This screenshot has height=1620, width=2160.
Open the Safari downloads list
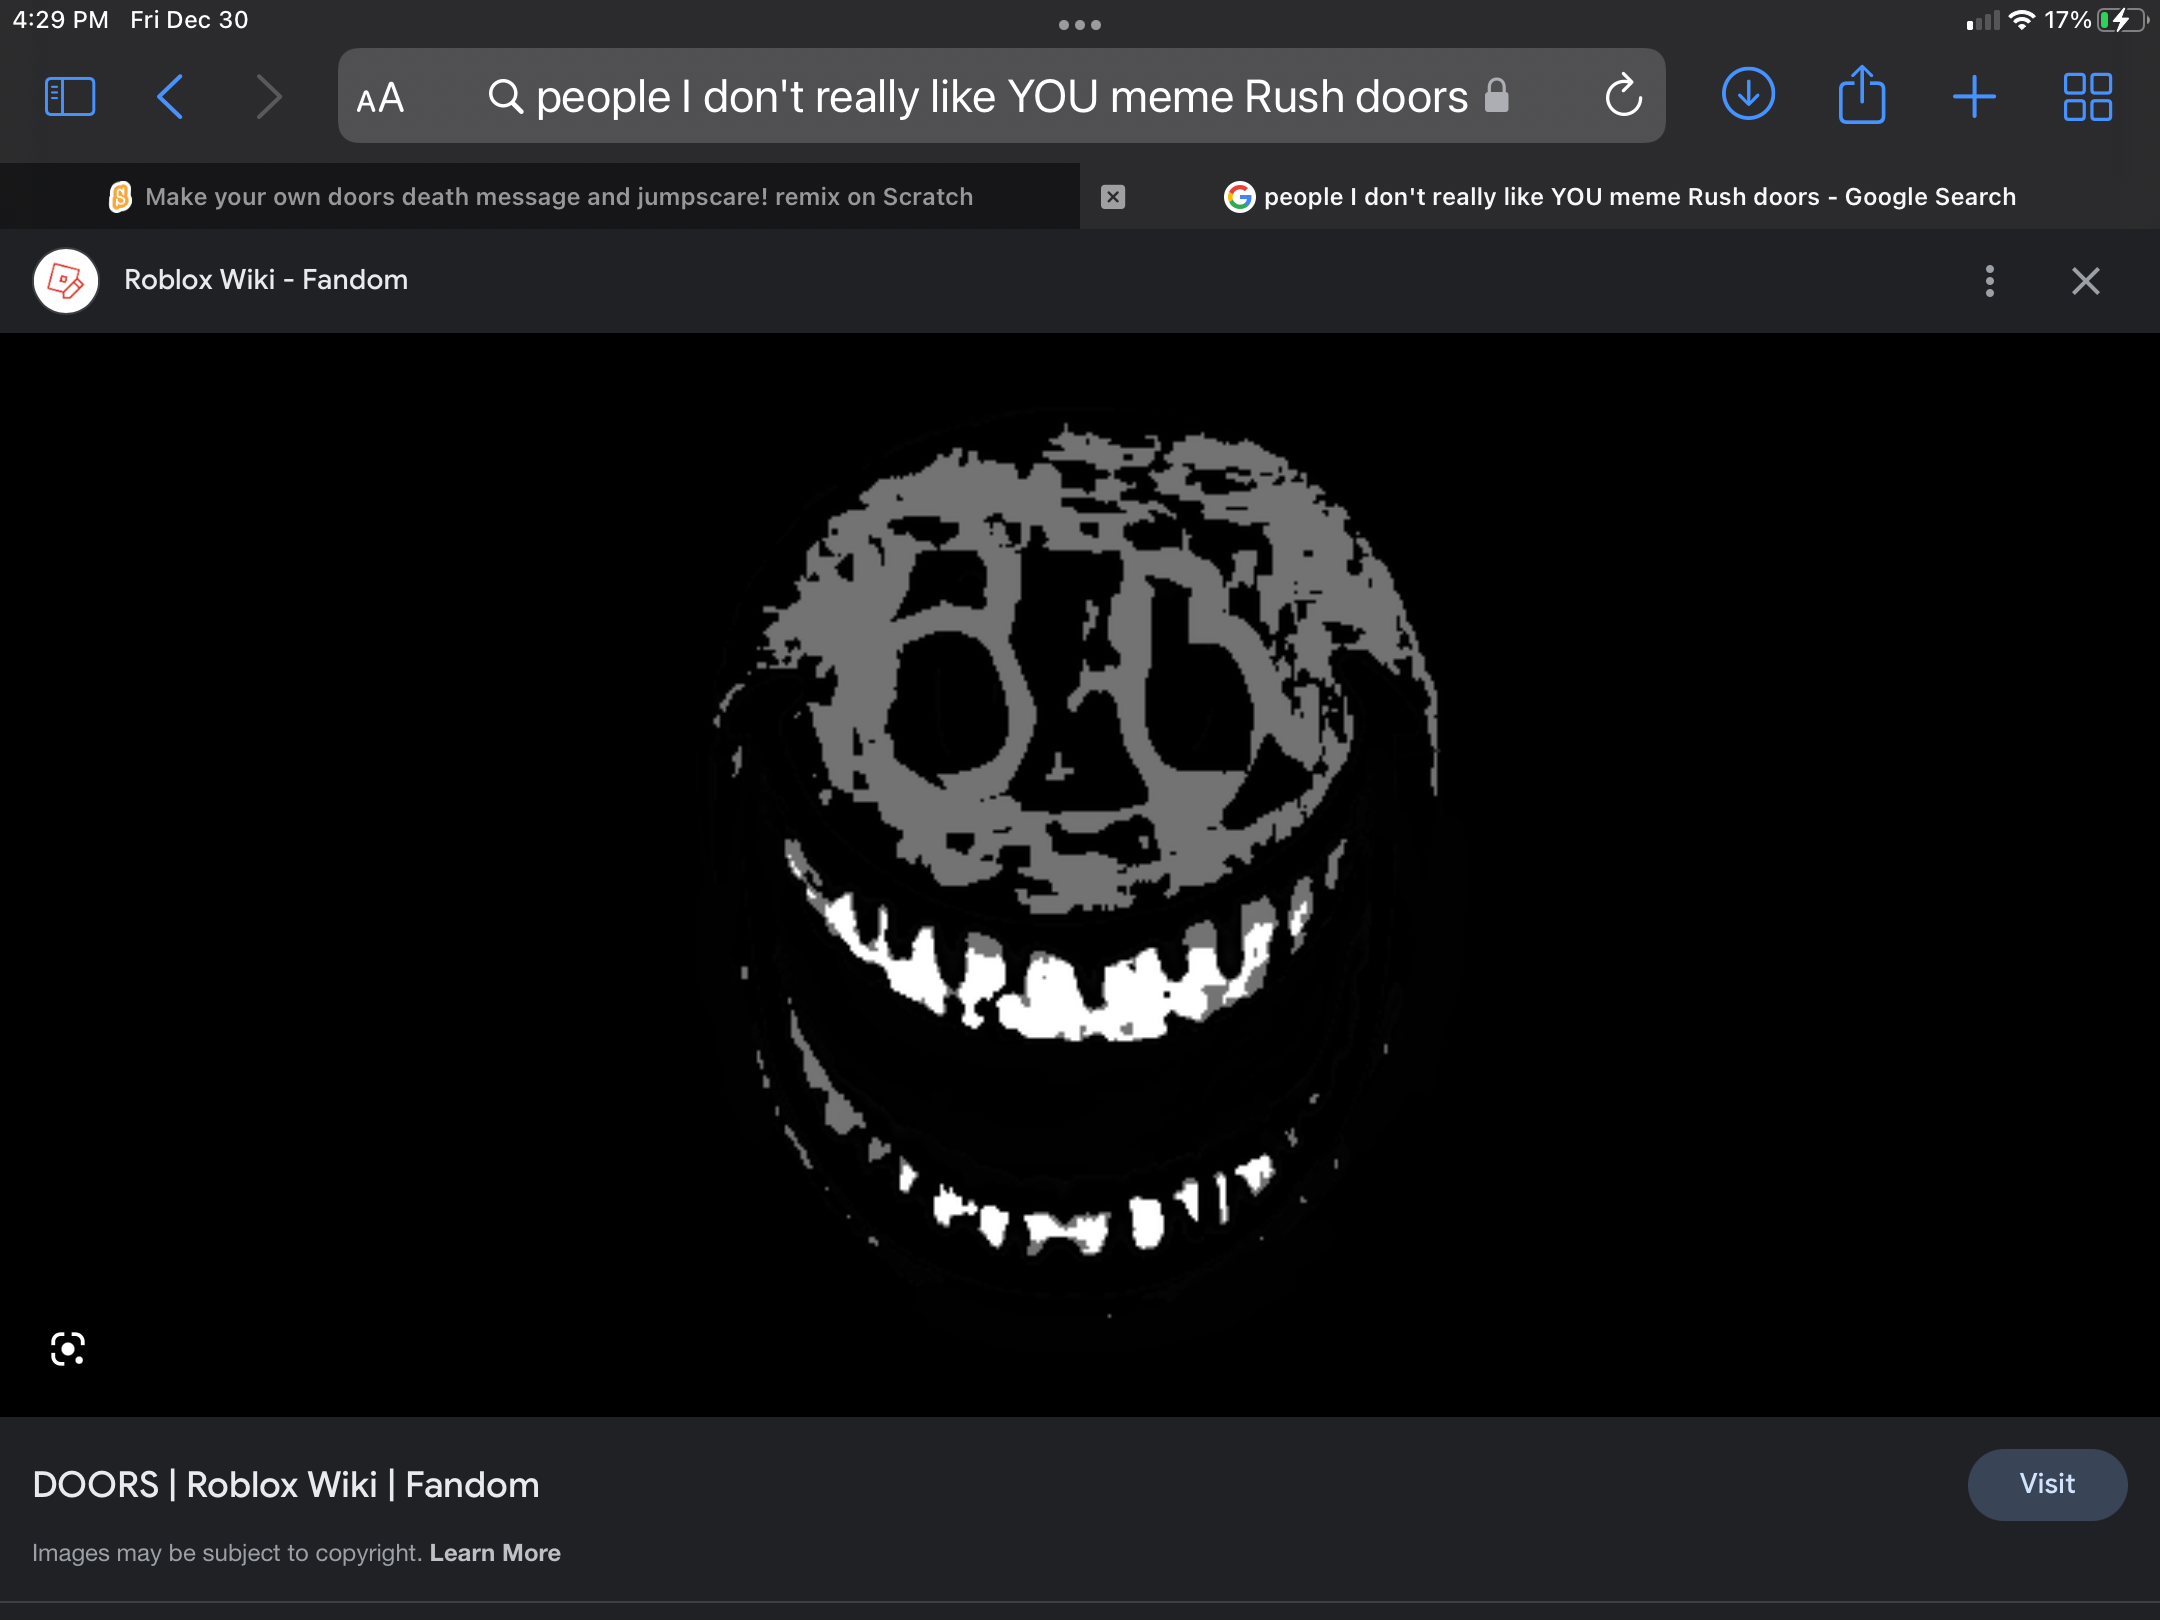[x=1748, y=95]
